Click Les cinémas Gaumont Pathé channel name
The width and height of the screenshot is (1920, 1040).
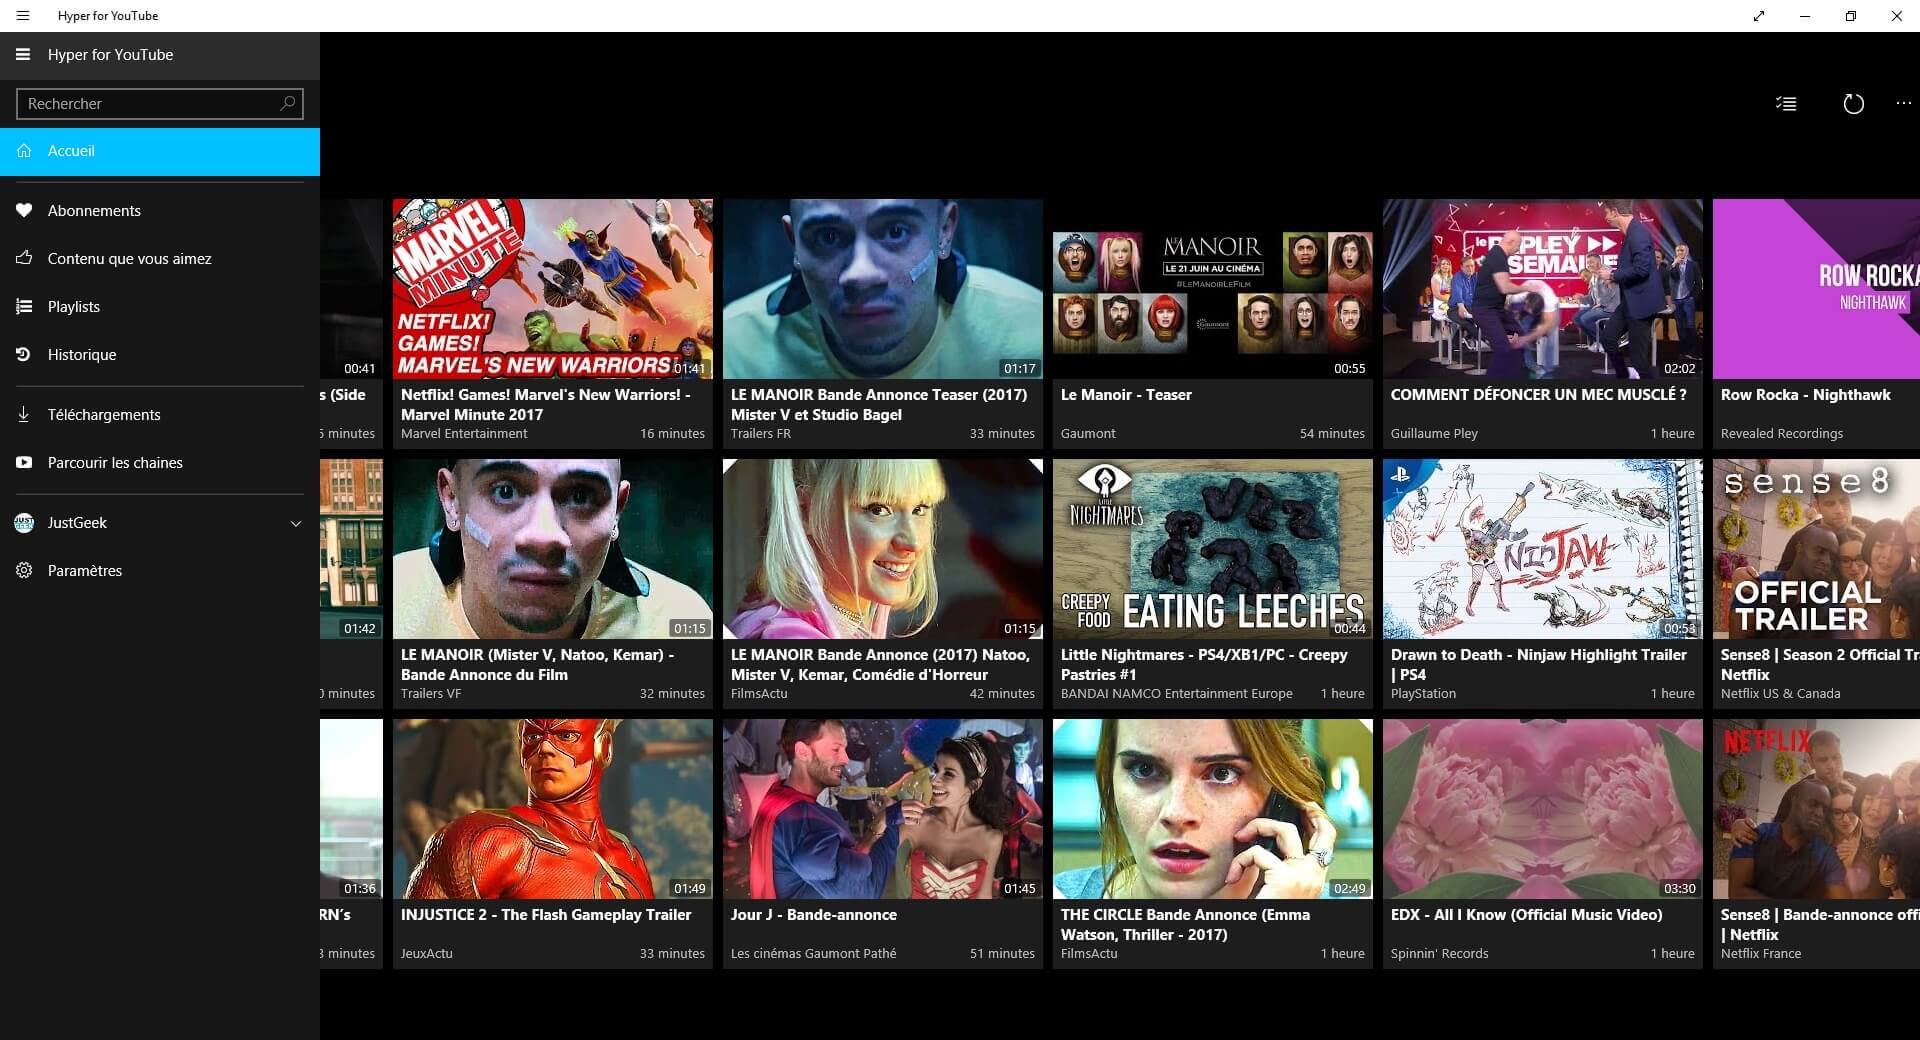[x=814, y=954]
